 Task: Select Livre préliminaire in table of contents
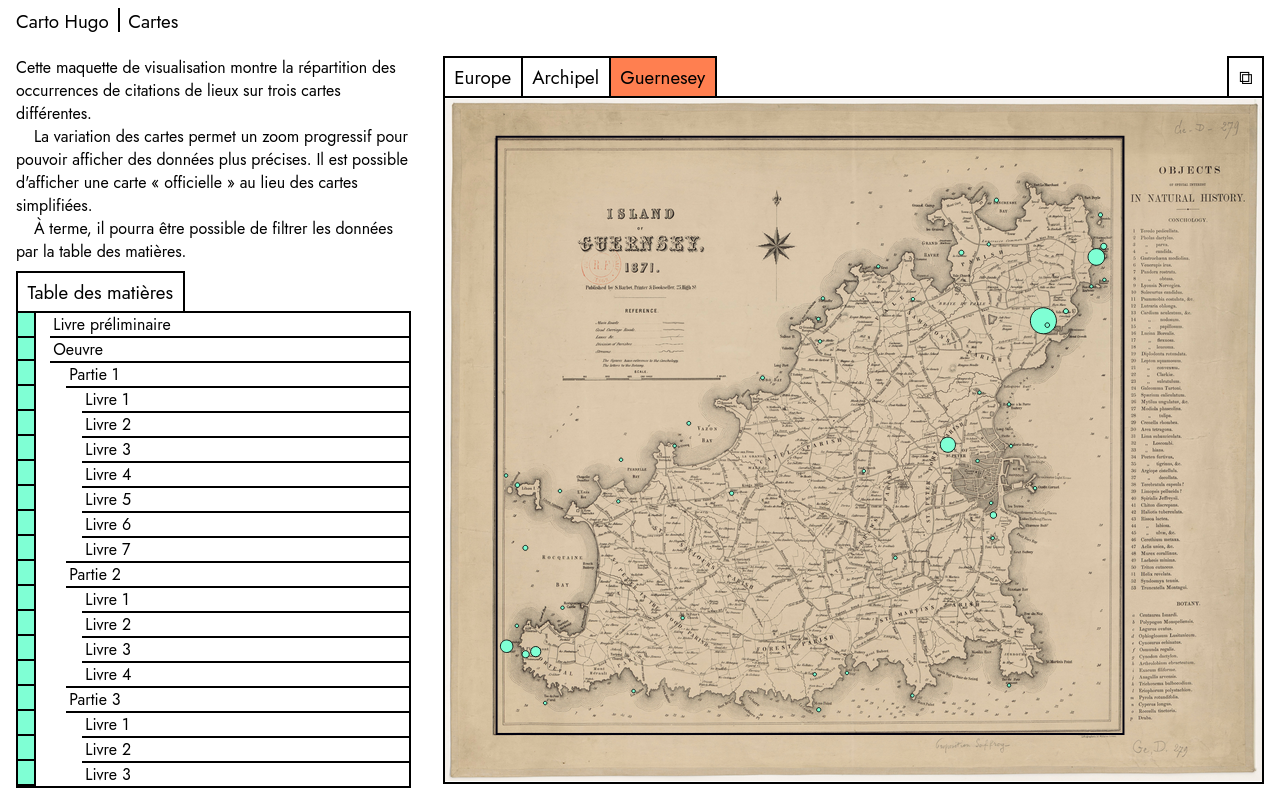pyautogui.click(x=230, y=324)
